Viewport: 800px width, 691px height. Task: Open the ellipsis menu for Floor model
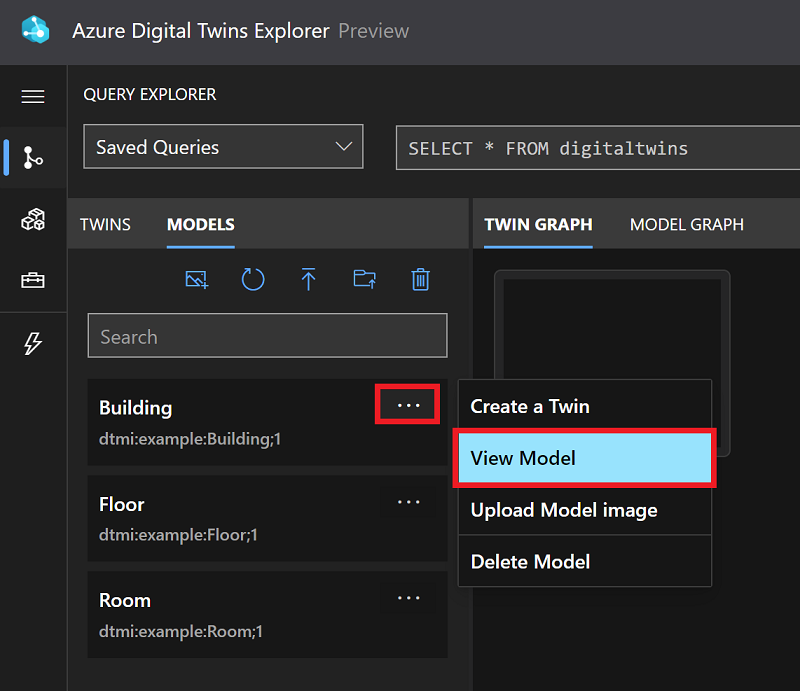pos(408,501)
